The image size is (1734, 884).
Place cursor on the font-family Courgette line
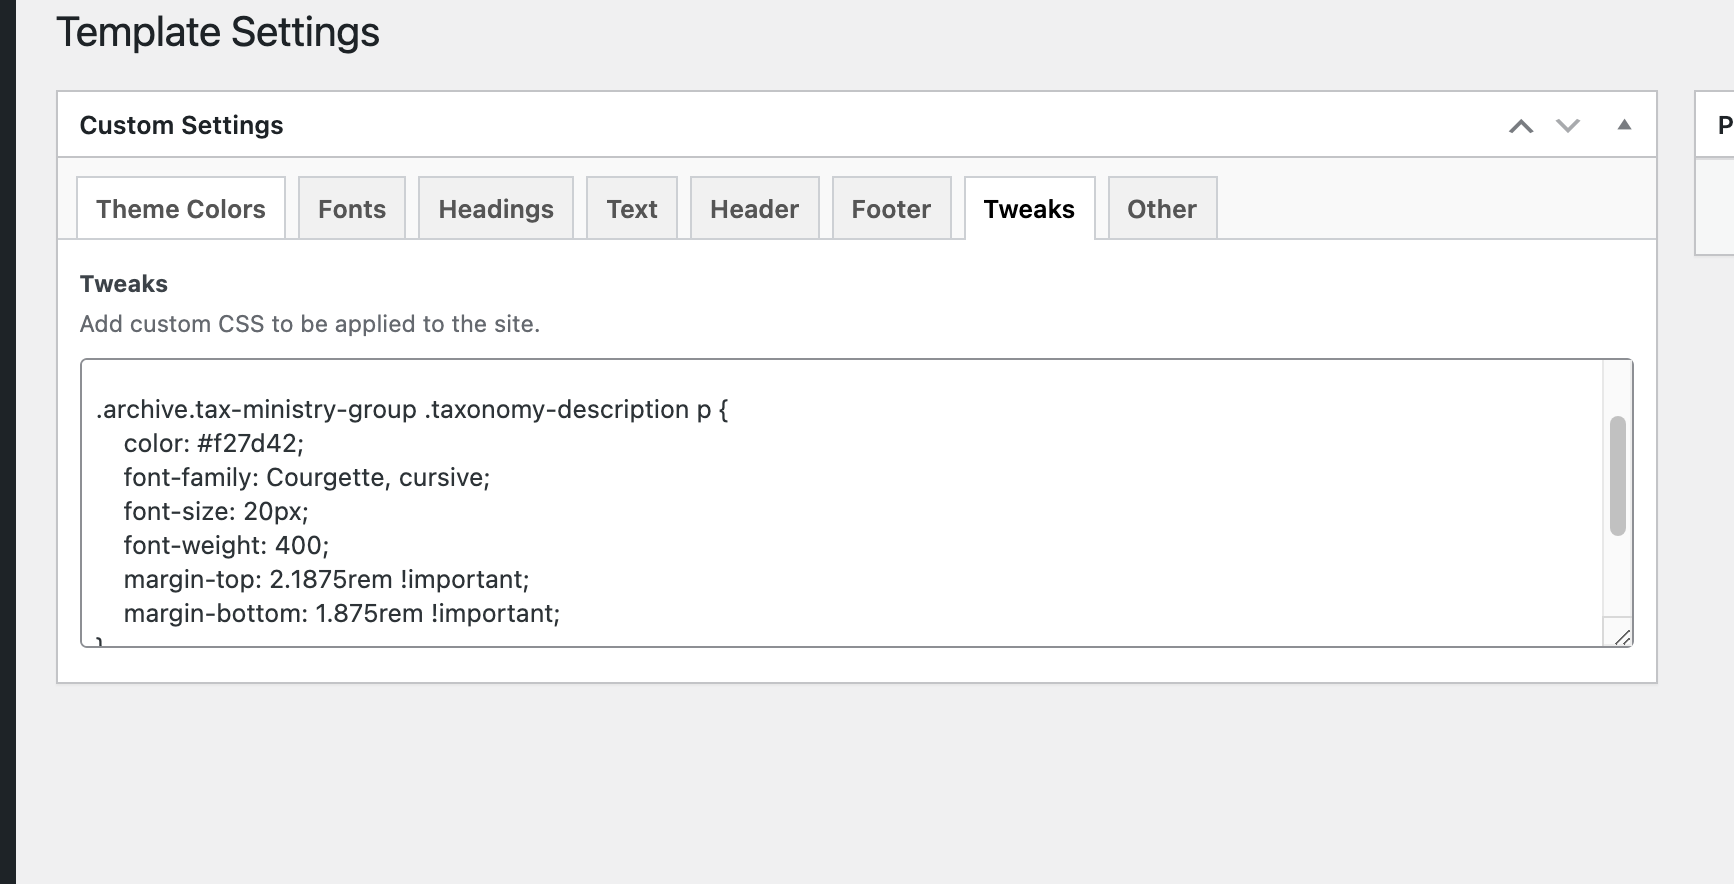tap(306, 477)
